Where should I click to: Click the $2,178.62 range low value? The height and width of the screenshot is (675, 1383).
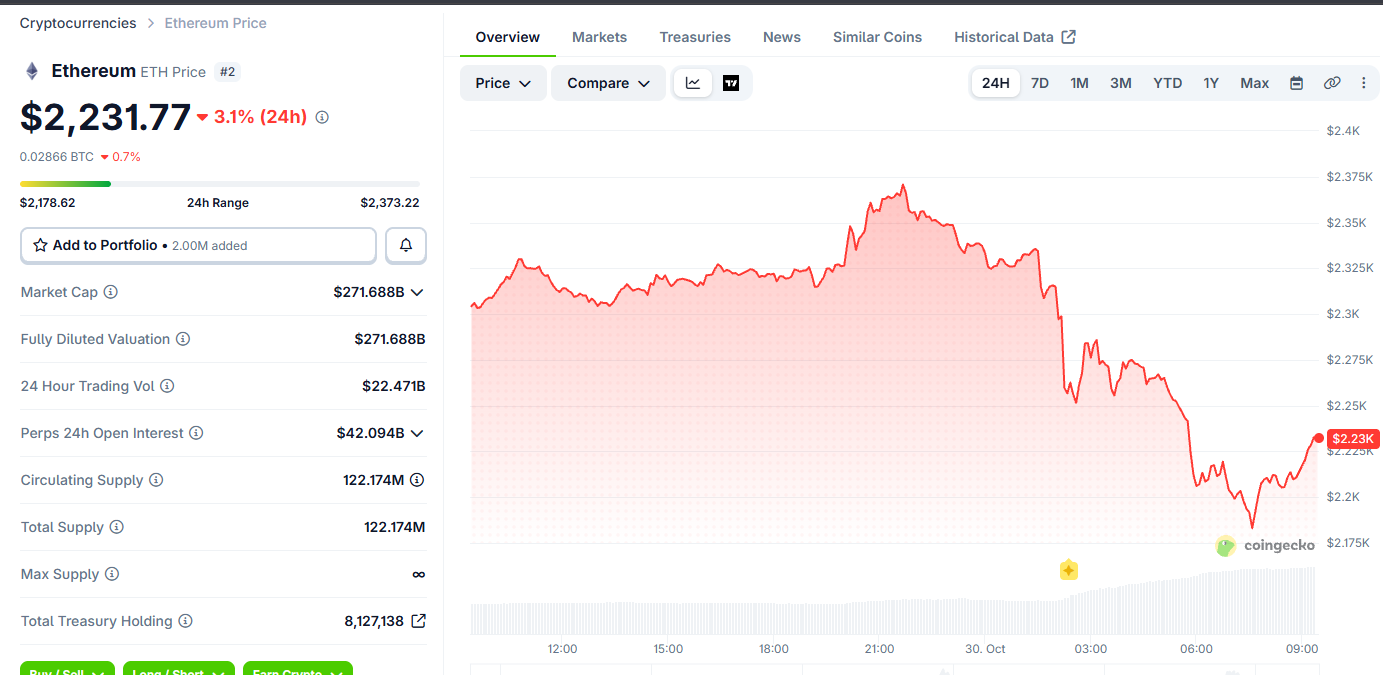pos(48,203)
